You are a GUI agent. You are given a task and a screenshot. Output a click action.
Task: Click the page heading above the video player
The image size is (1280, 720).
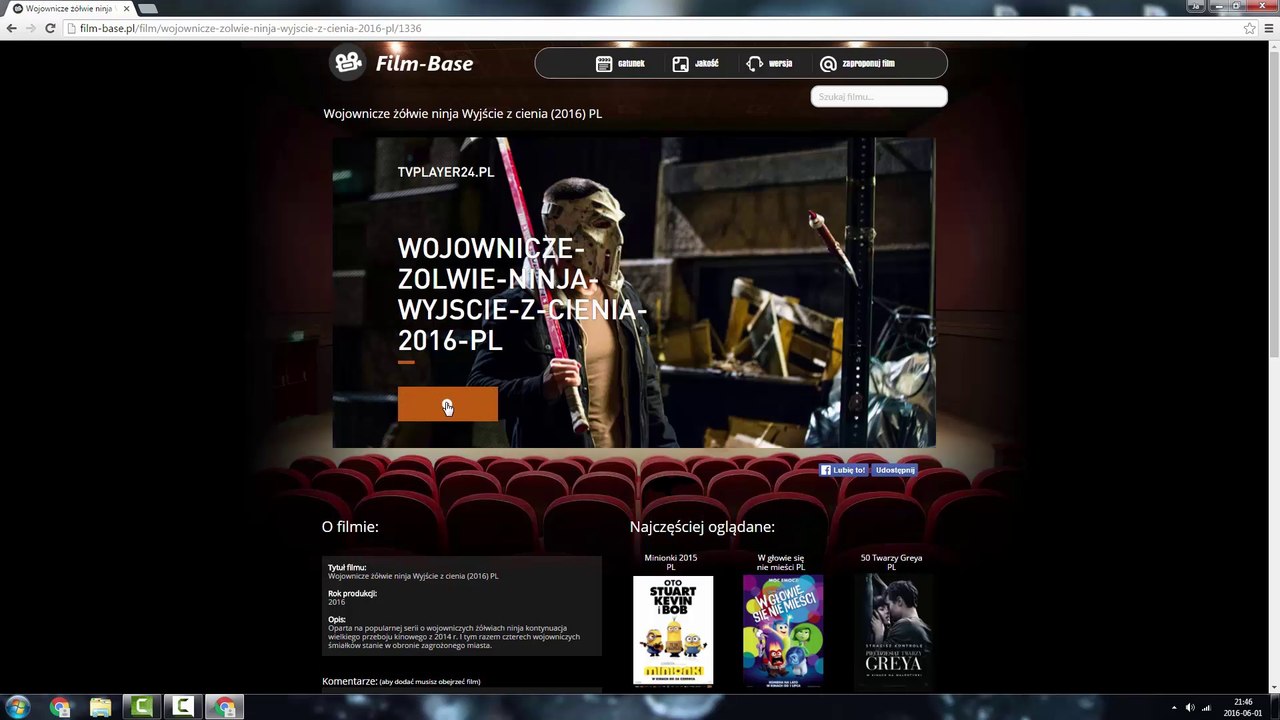462,113
